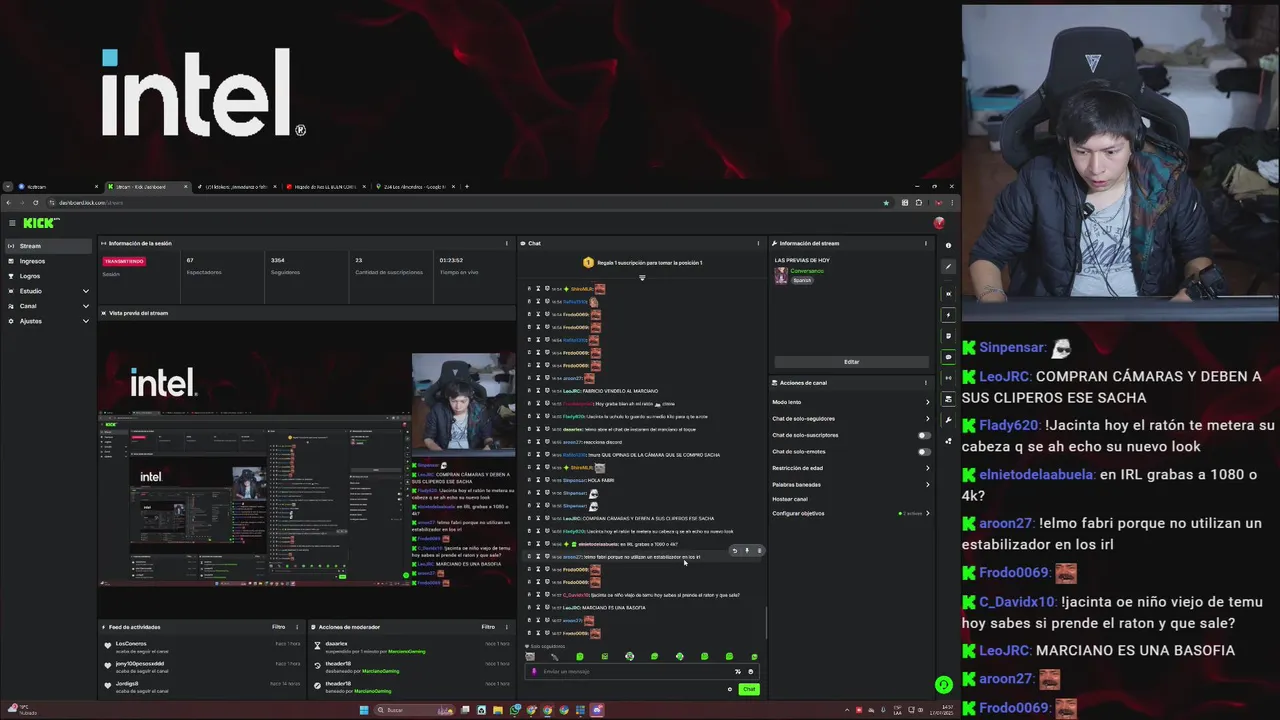The width and height of the screenshot is (1280, 720).
Task: Click the pencil edit icon in right toolbar
Action: (949, 266)
